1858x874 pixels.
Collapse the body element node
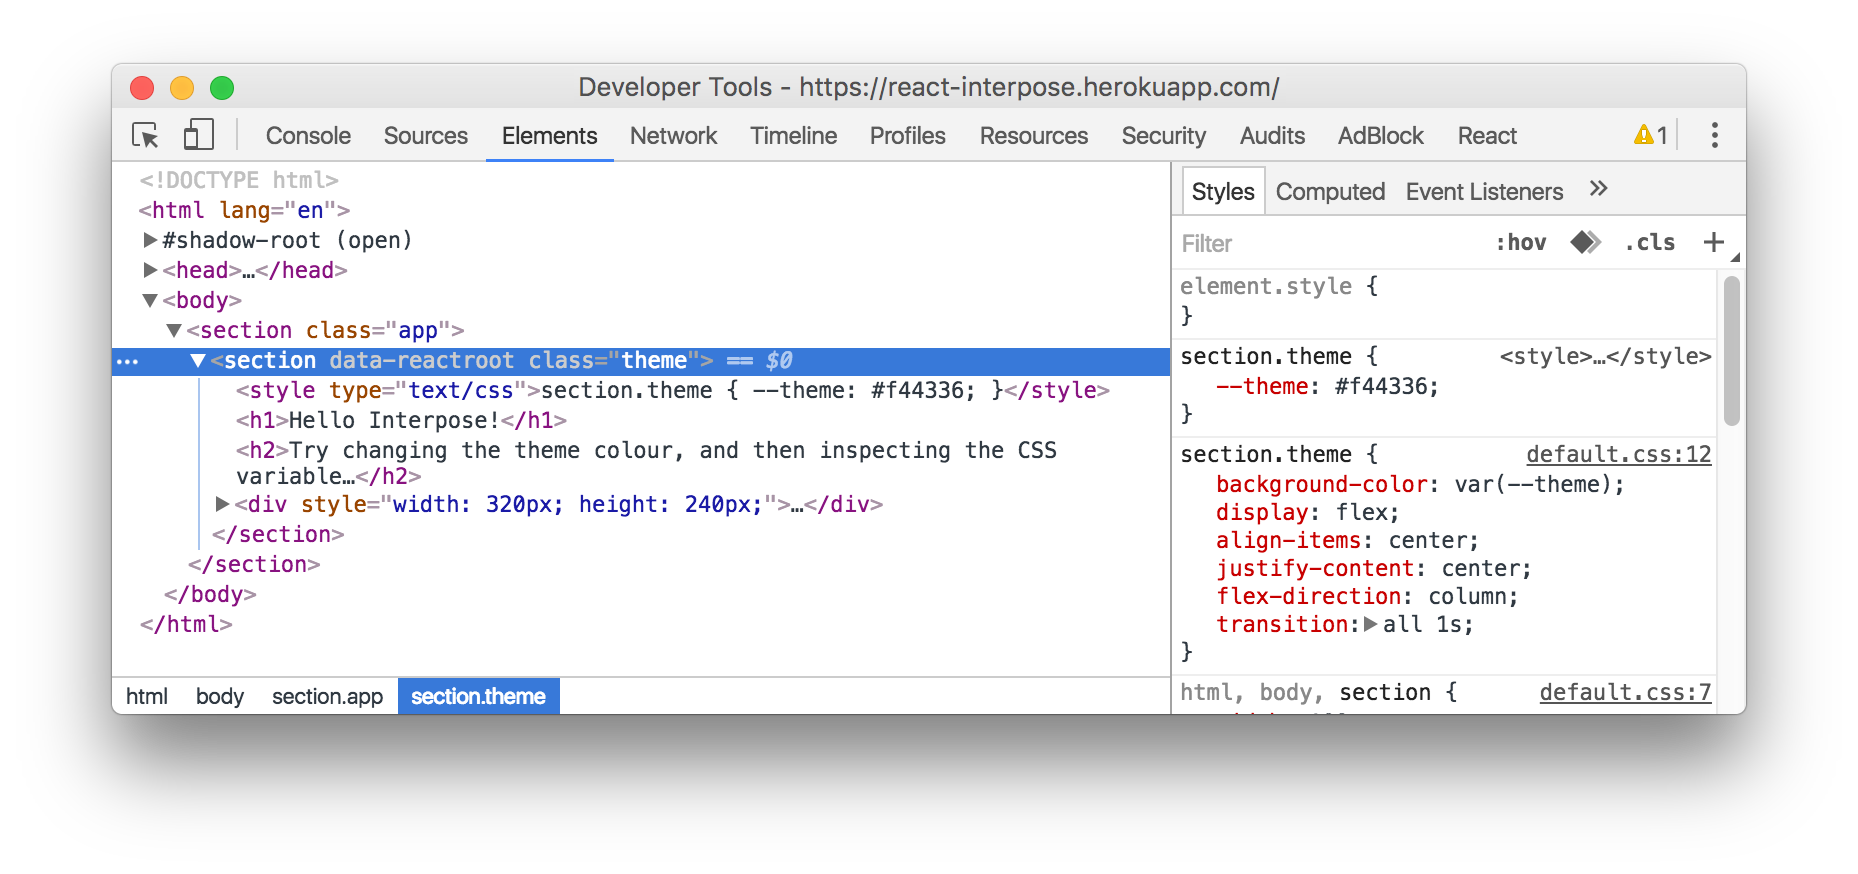coord(150,300)
